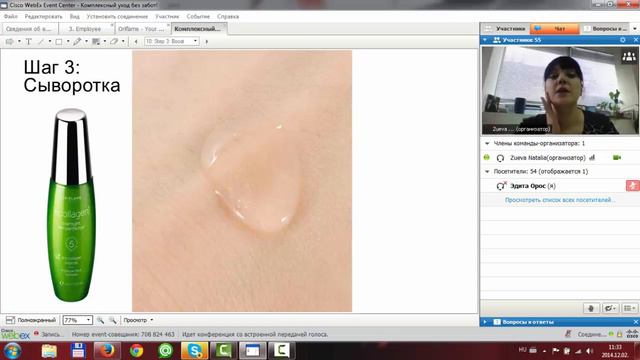Click the video group view icon

(x=629, y=57)
